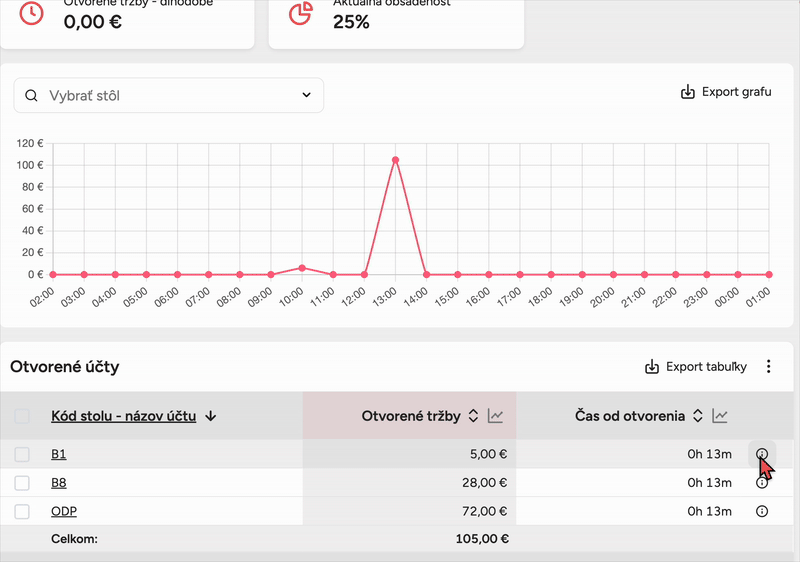
Task: Sort by Kód stolu - názov účtu header
Action: pyautogui.click(x=123, y=416)
